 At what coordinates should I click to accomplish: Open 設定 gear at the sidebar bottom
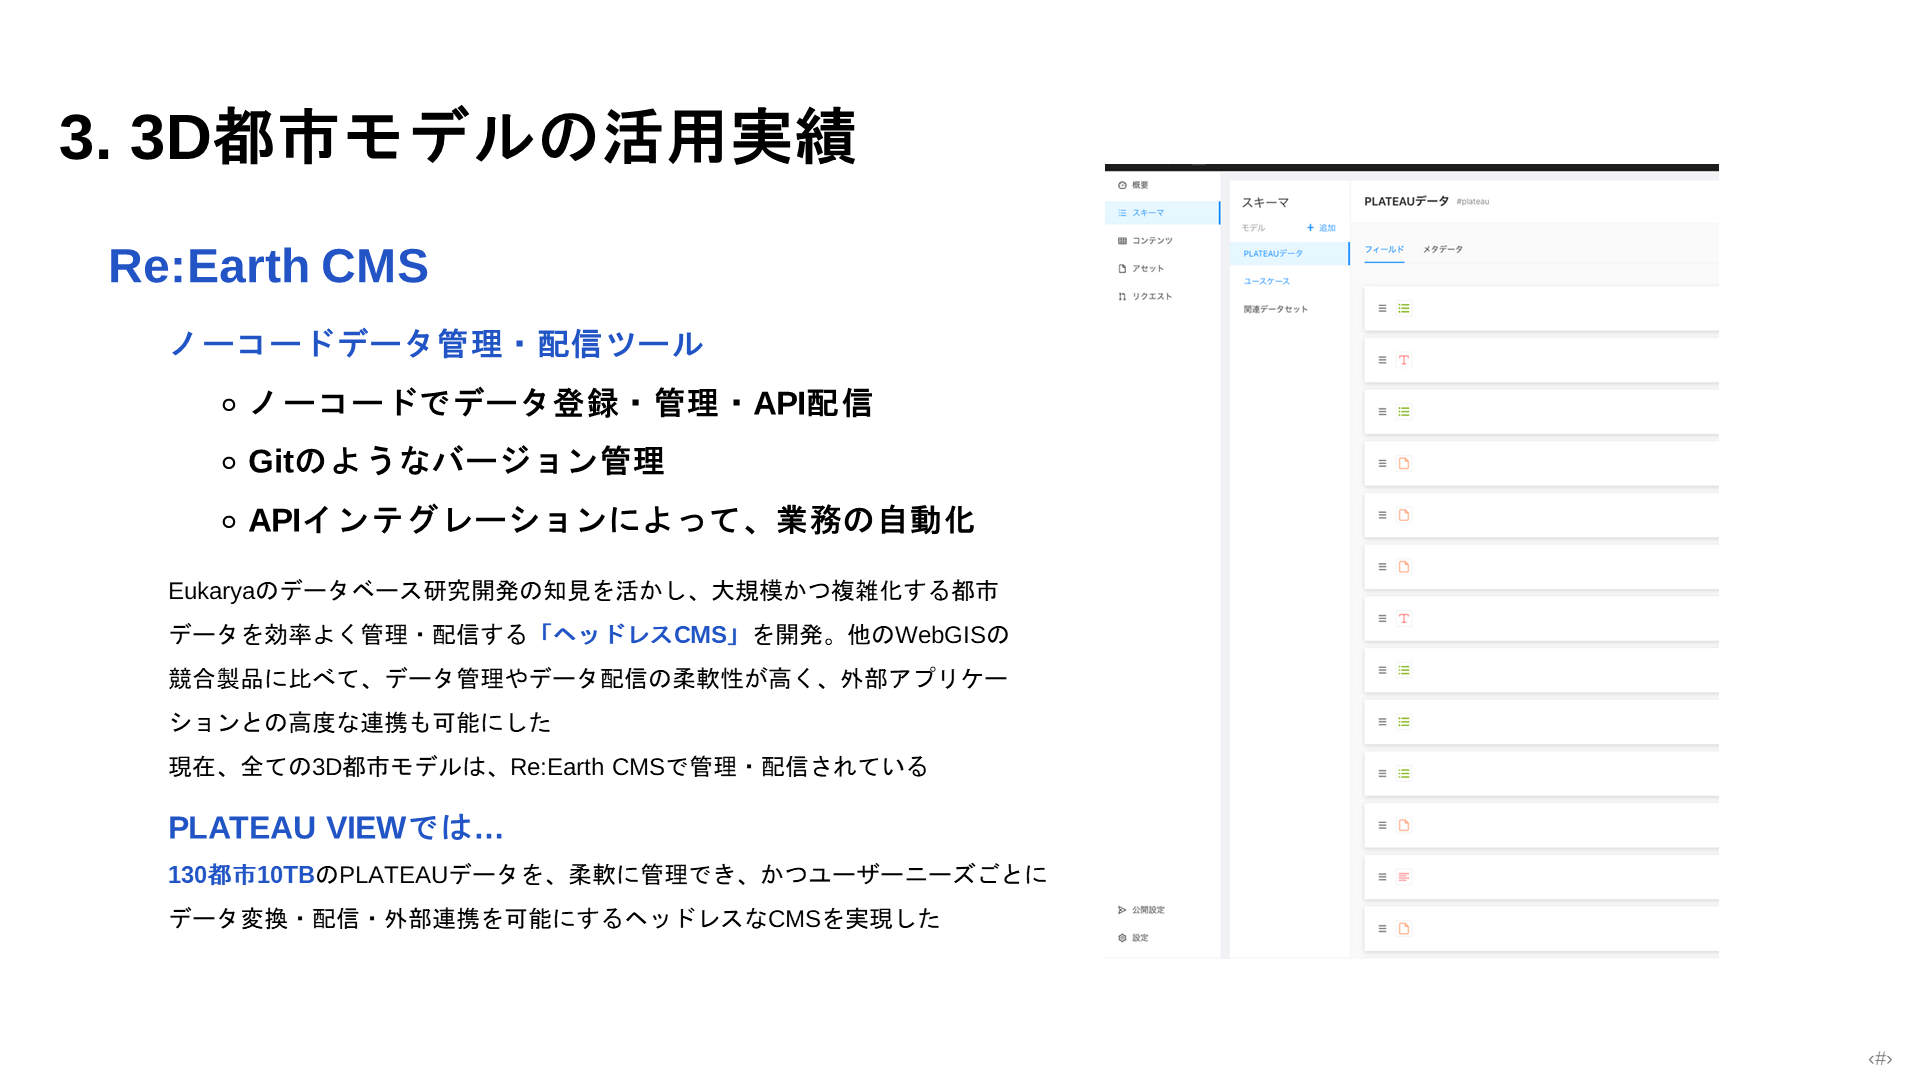[1134, 938]
